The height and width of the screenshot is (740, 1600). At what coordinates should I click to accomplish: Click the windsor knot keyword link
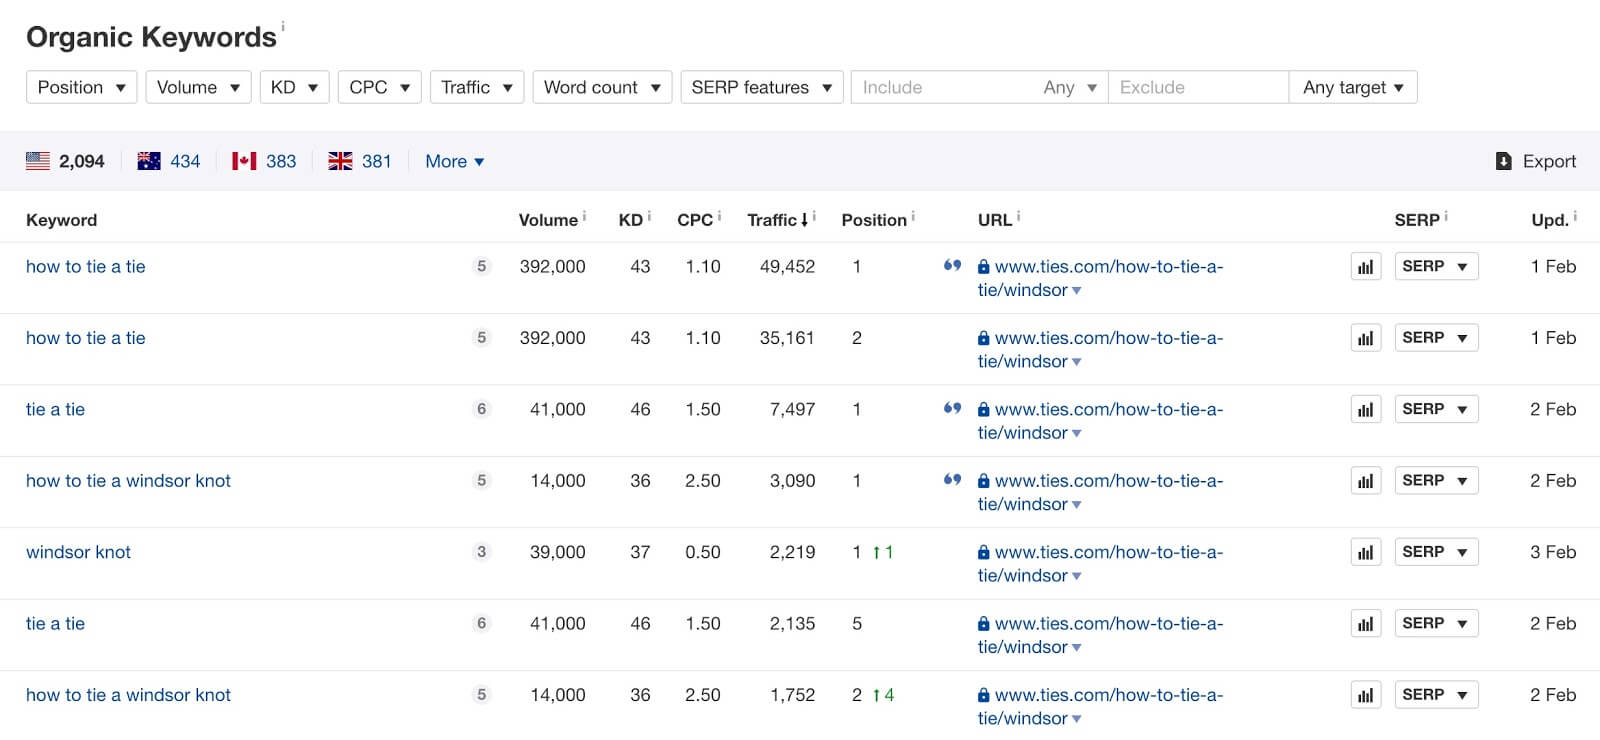coord(78,552)
